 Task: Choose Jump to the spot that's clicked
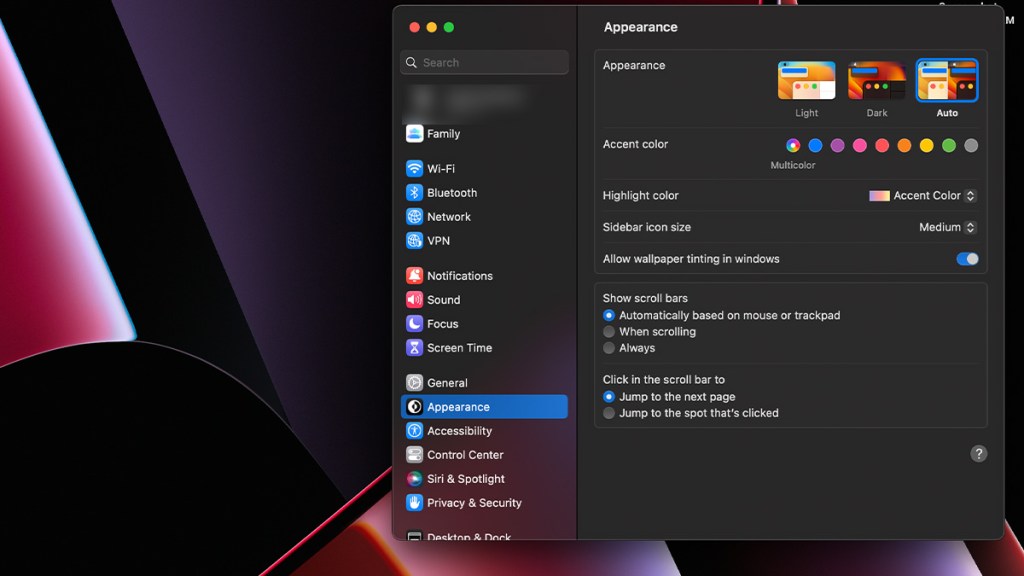click(609, 413)
